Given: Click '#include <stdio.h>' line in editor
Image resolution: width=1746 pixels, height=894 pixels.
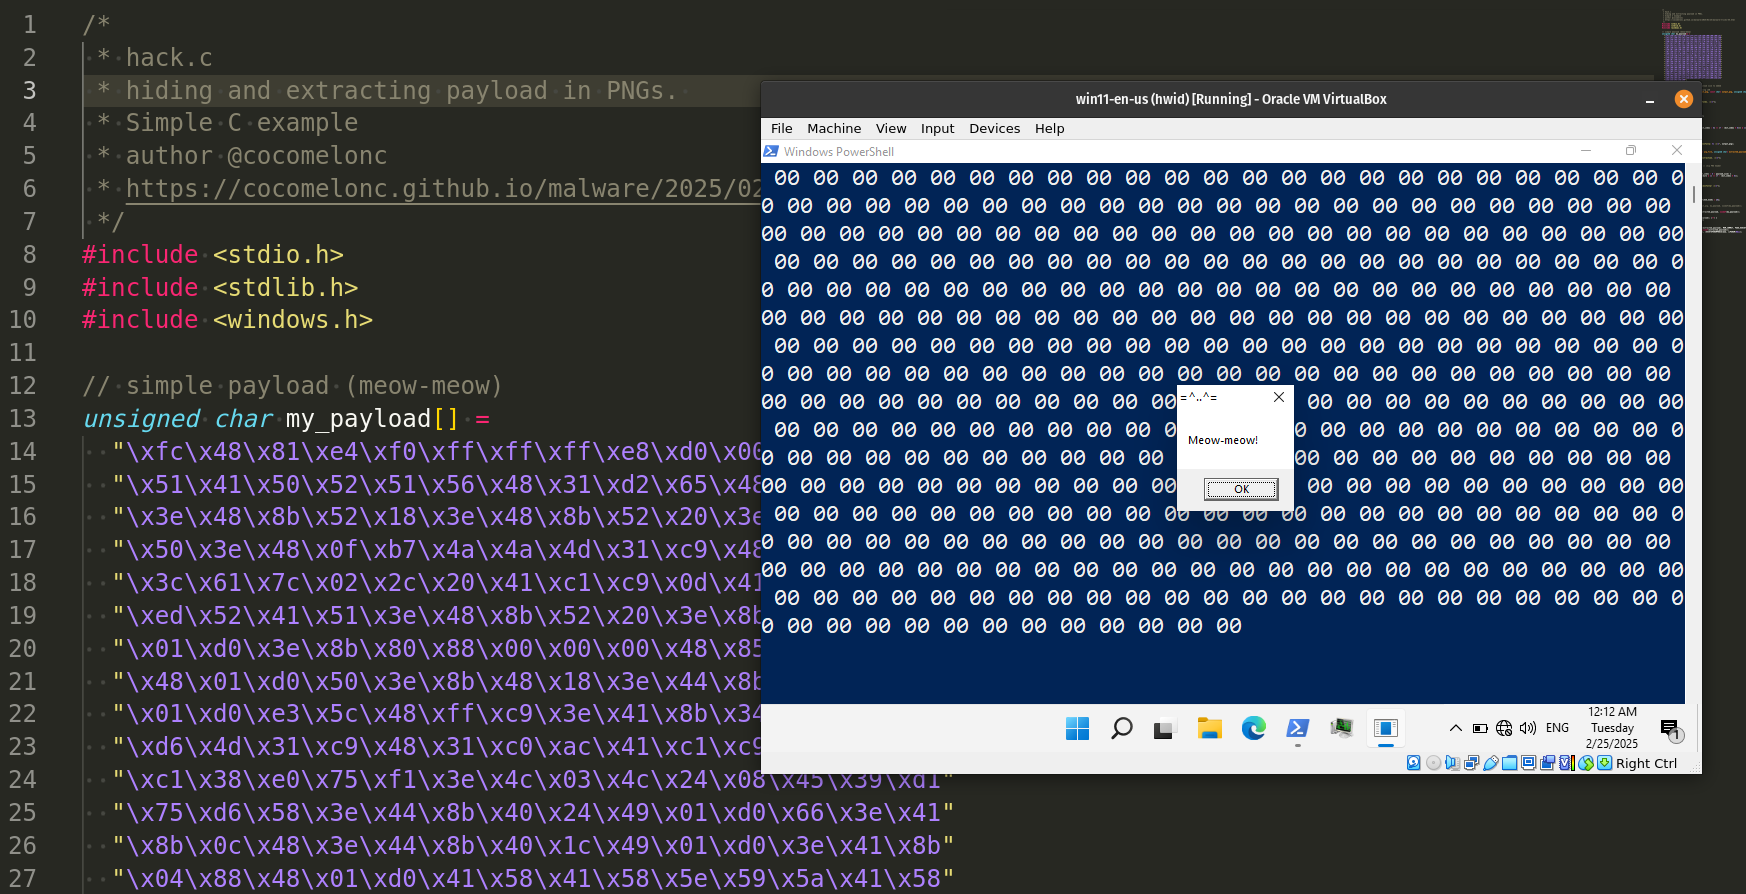Looking at the screenshot, I should click(213, 254).
